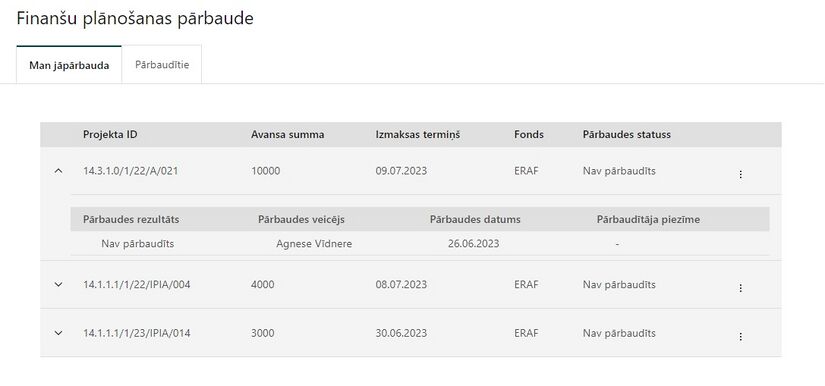The width and height of the screenshot is (825, 386).
Task: Click the Avansa summa column header
Action: coord(288,135)
